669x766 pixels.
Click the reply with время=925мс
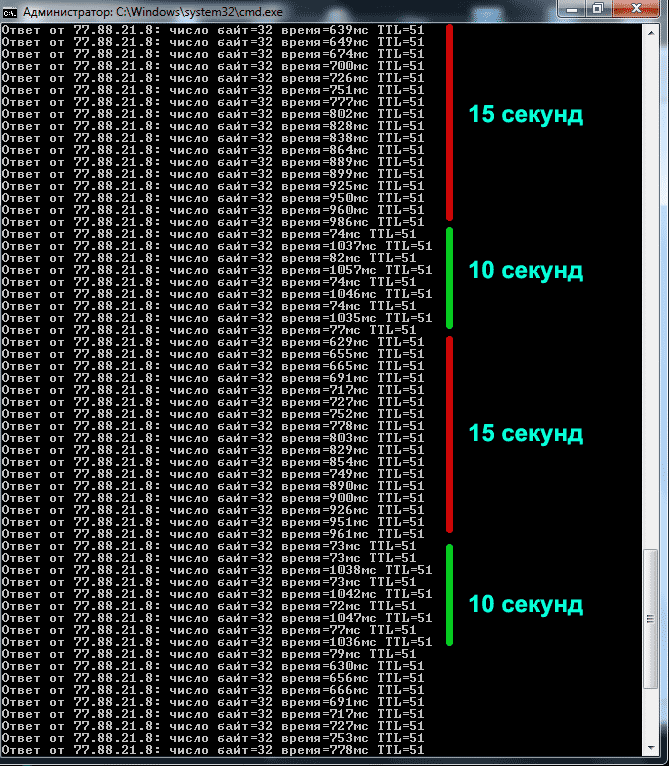(213, 186)
